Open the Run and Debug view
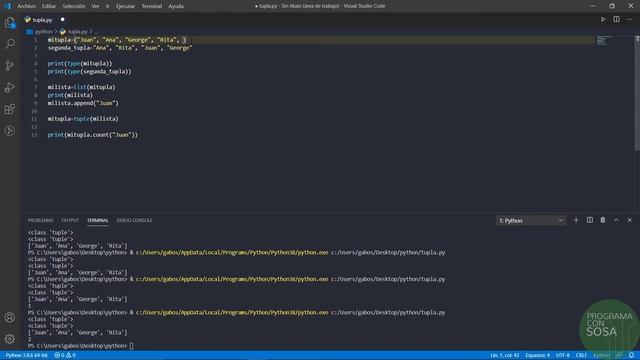 (x=10, y=87)
